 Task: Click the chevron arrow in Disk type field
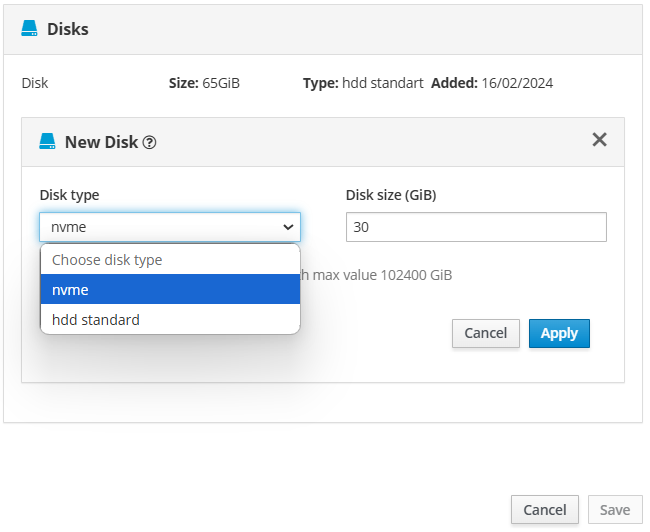288,227
